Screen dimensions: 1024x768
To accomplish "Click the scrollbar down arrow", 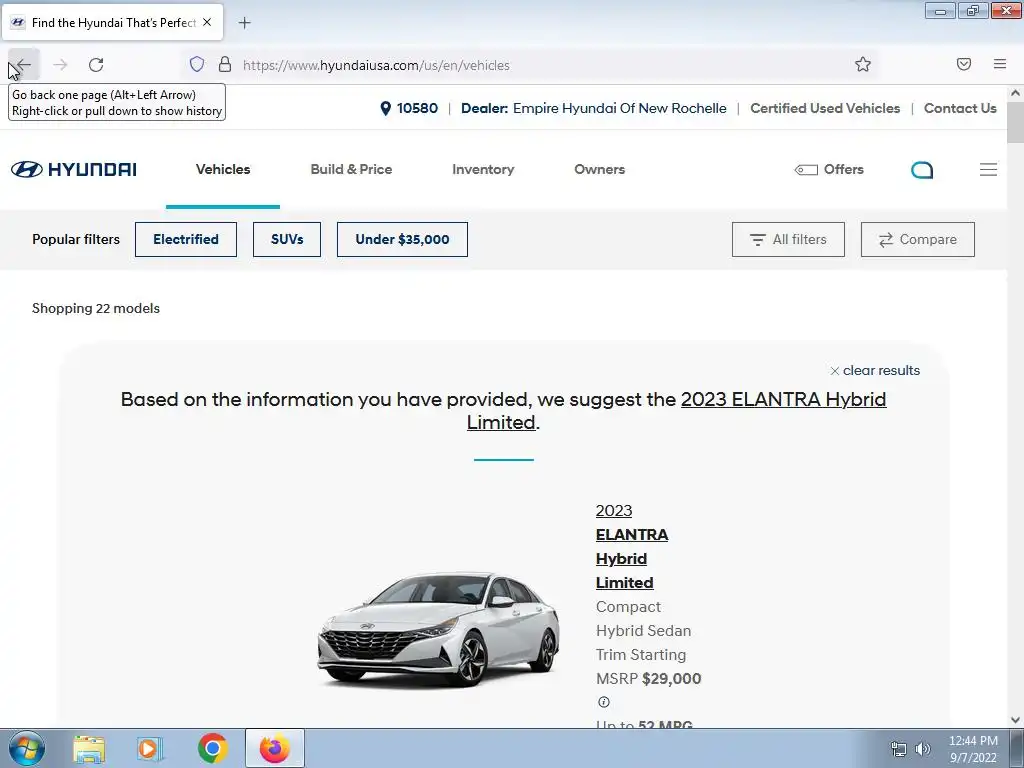I will pyautogui.click(x=1015, y=720).
